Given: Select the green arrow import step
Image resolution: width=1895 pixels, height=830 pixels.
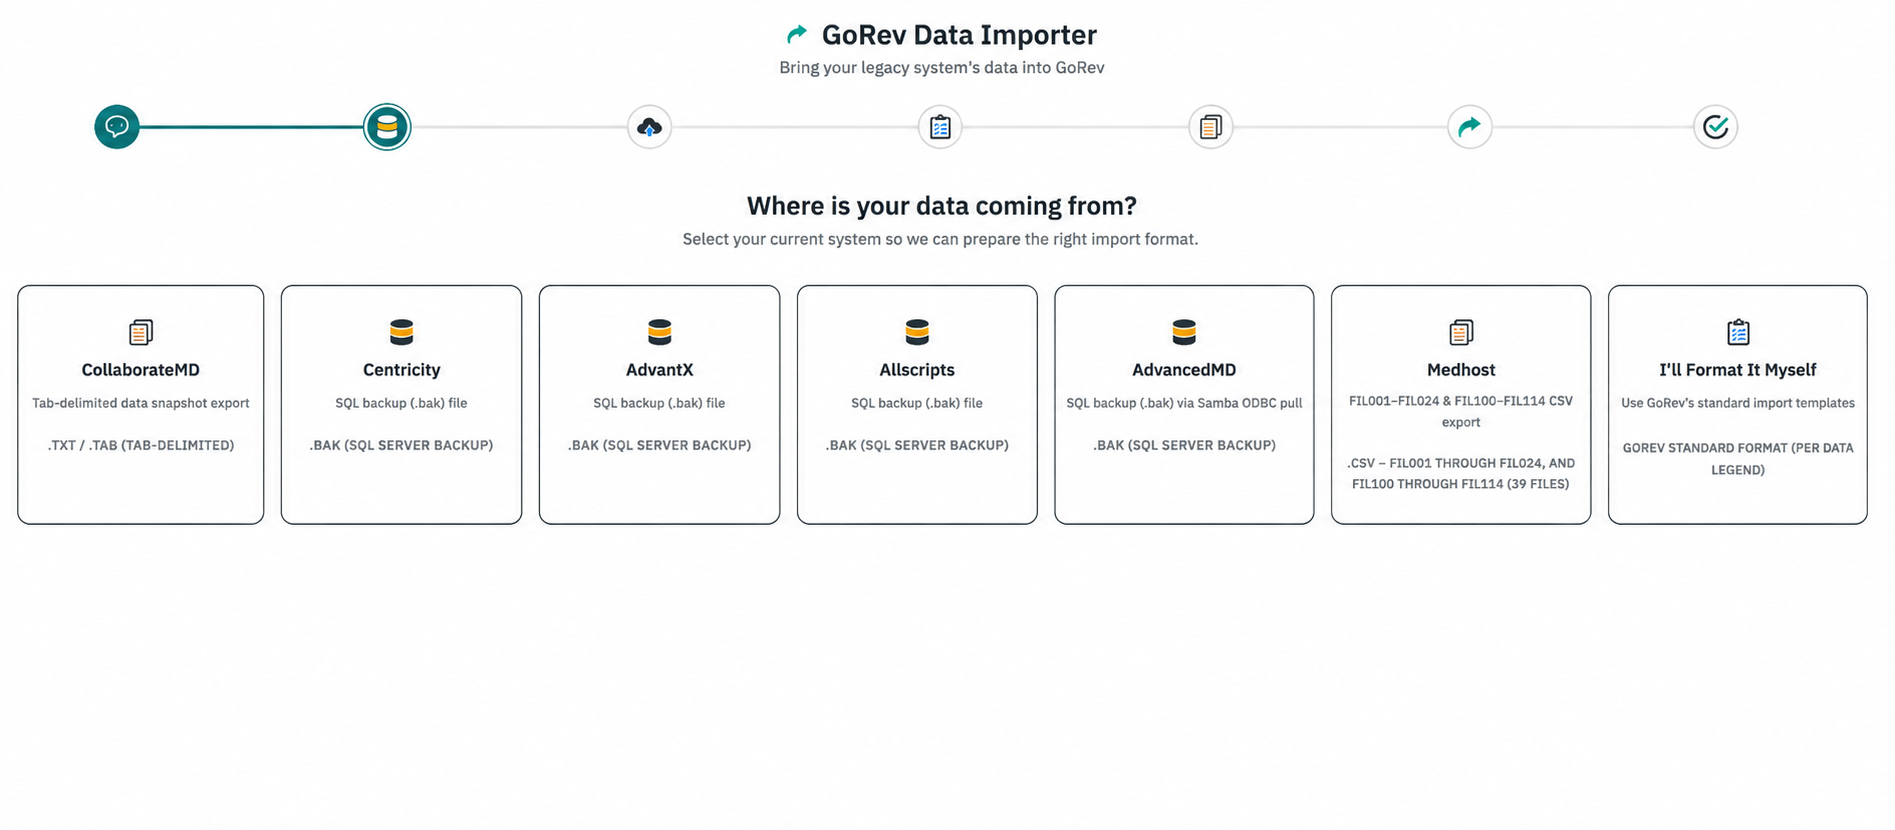Looking at the screenshot, I should click(1470, 127).
